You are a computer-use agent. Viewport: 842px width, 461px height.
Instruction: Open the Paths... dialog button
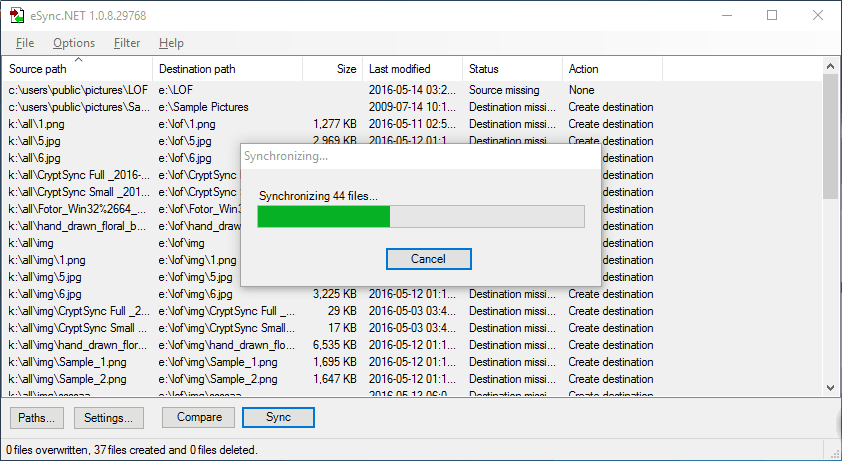click(37, 417)
